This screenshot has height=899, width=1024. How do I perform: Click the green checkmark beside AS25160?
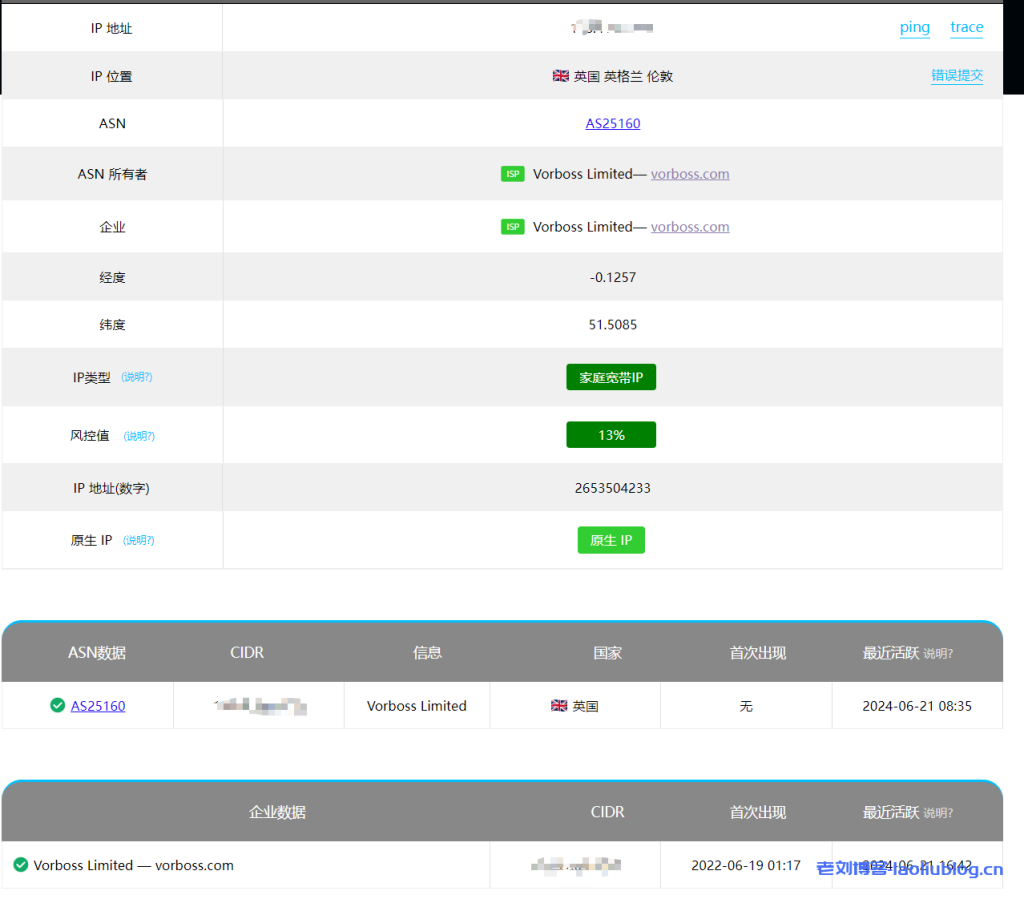(57, 705)
